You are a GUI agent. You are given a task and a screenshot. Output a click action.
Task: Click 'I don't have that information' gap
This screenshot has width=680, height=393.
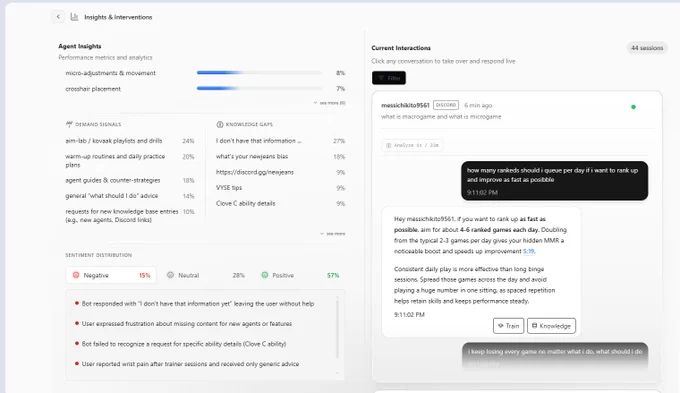[258, 141]
